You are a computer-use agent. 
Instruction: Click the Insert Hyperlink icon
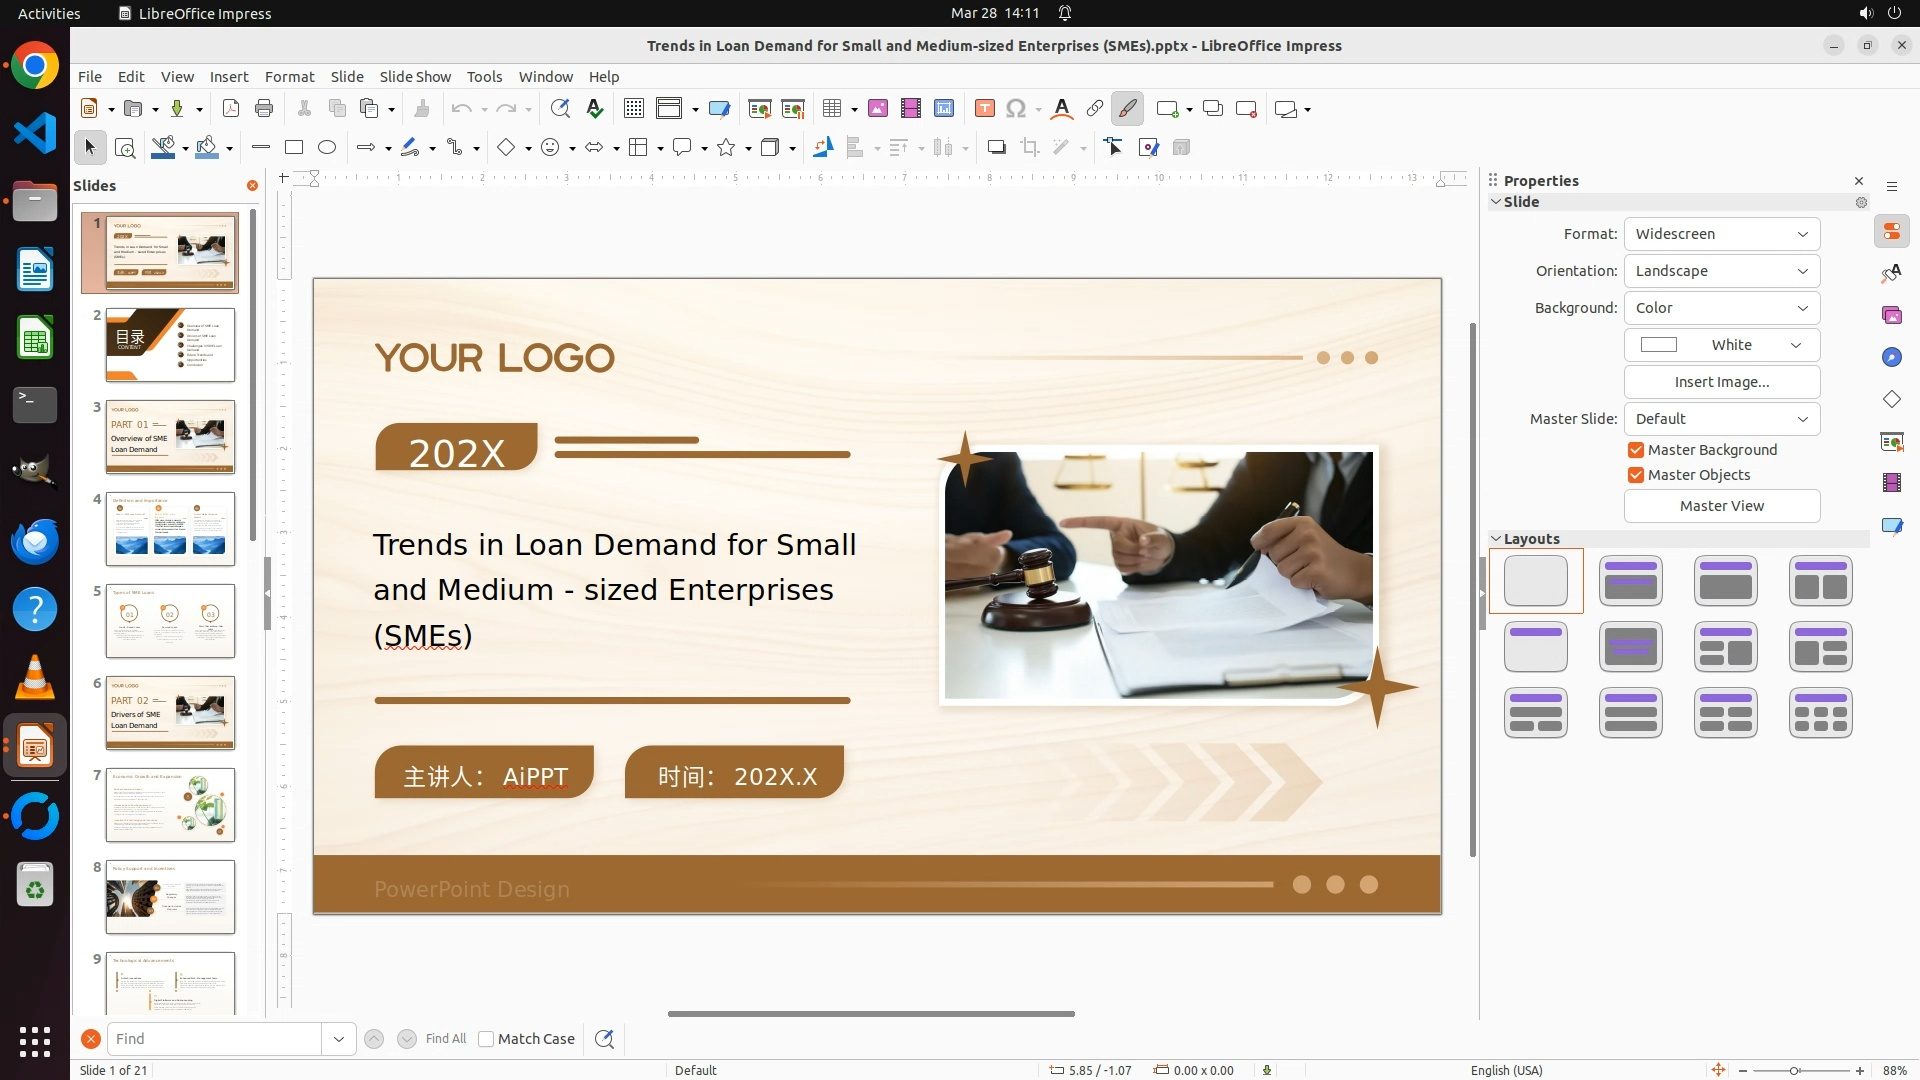(x=1095, y=109)
